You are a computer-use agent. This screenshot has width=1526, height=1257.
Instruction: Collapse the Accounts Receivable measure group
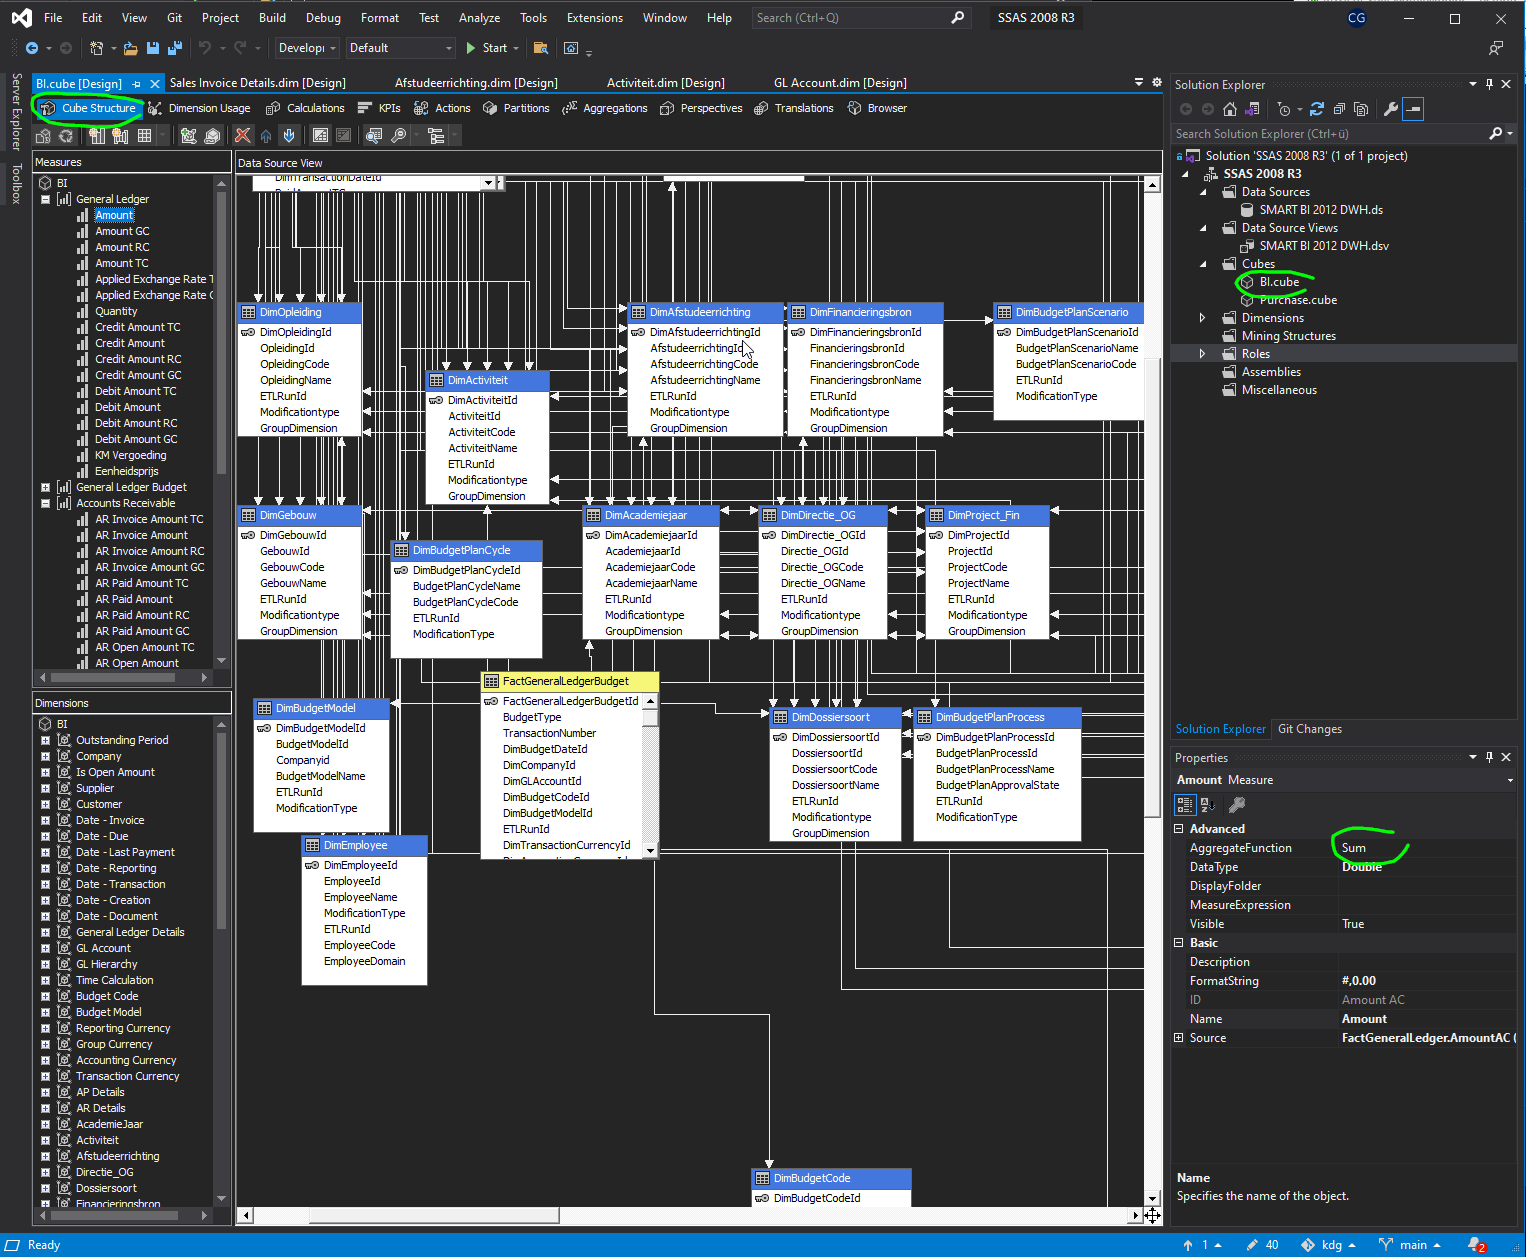pos(45,503)
